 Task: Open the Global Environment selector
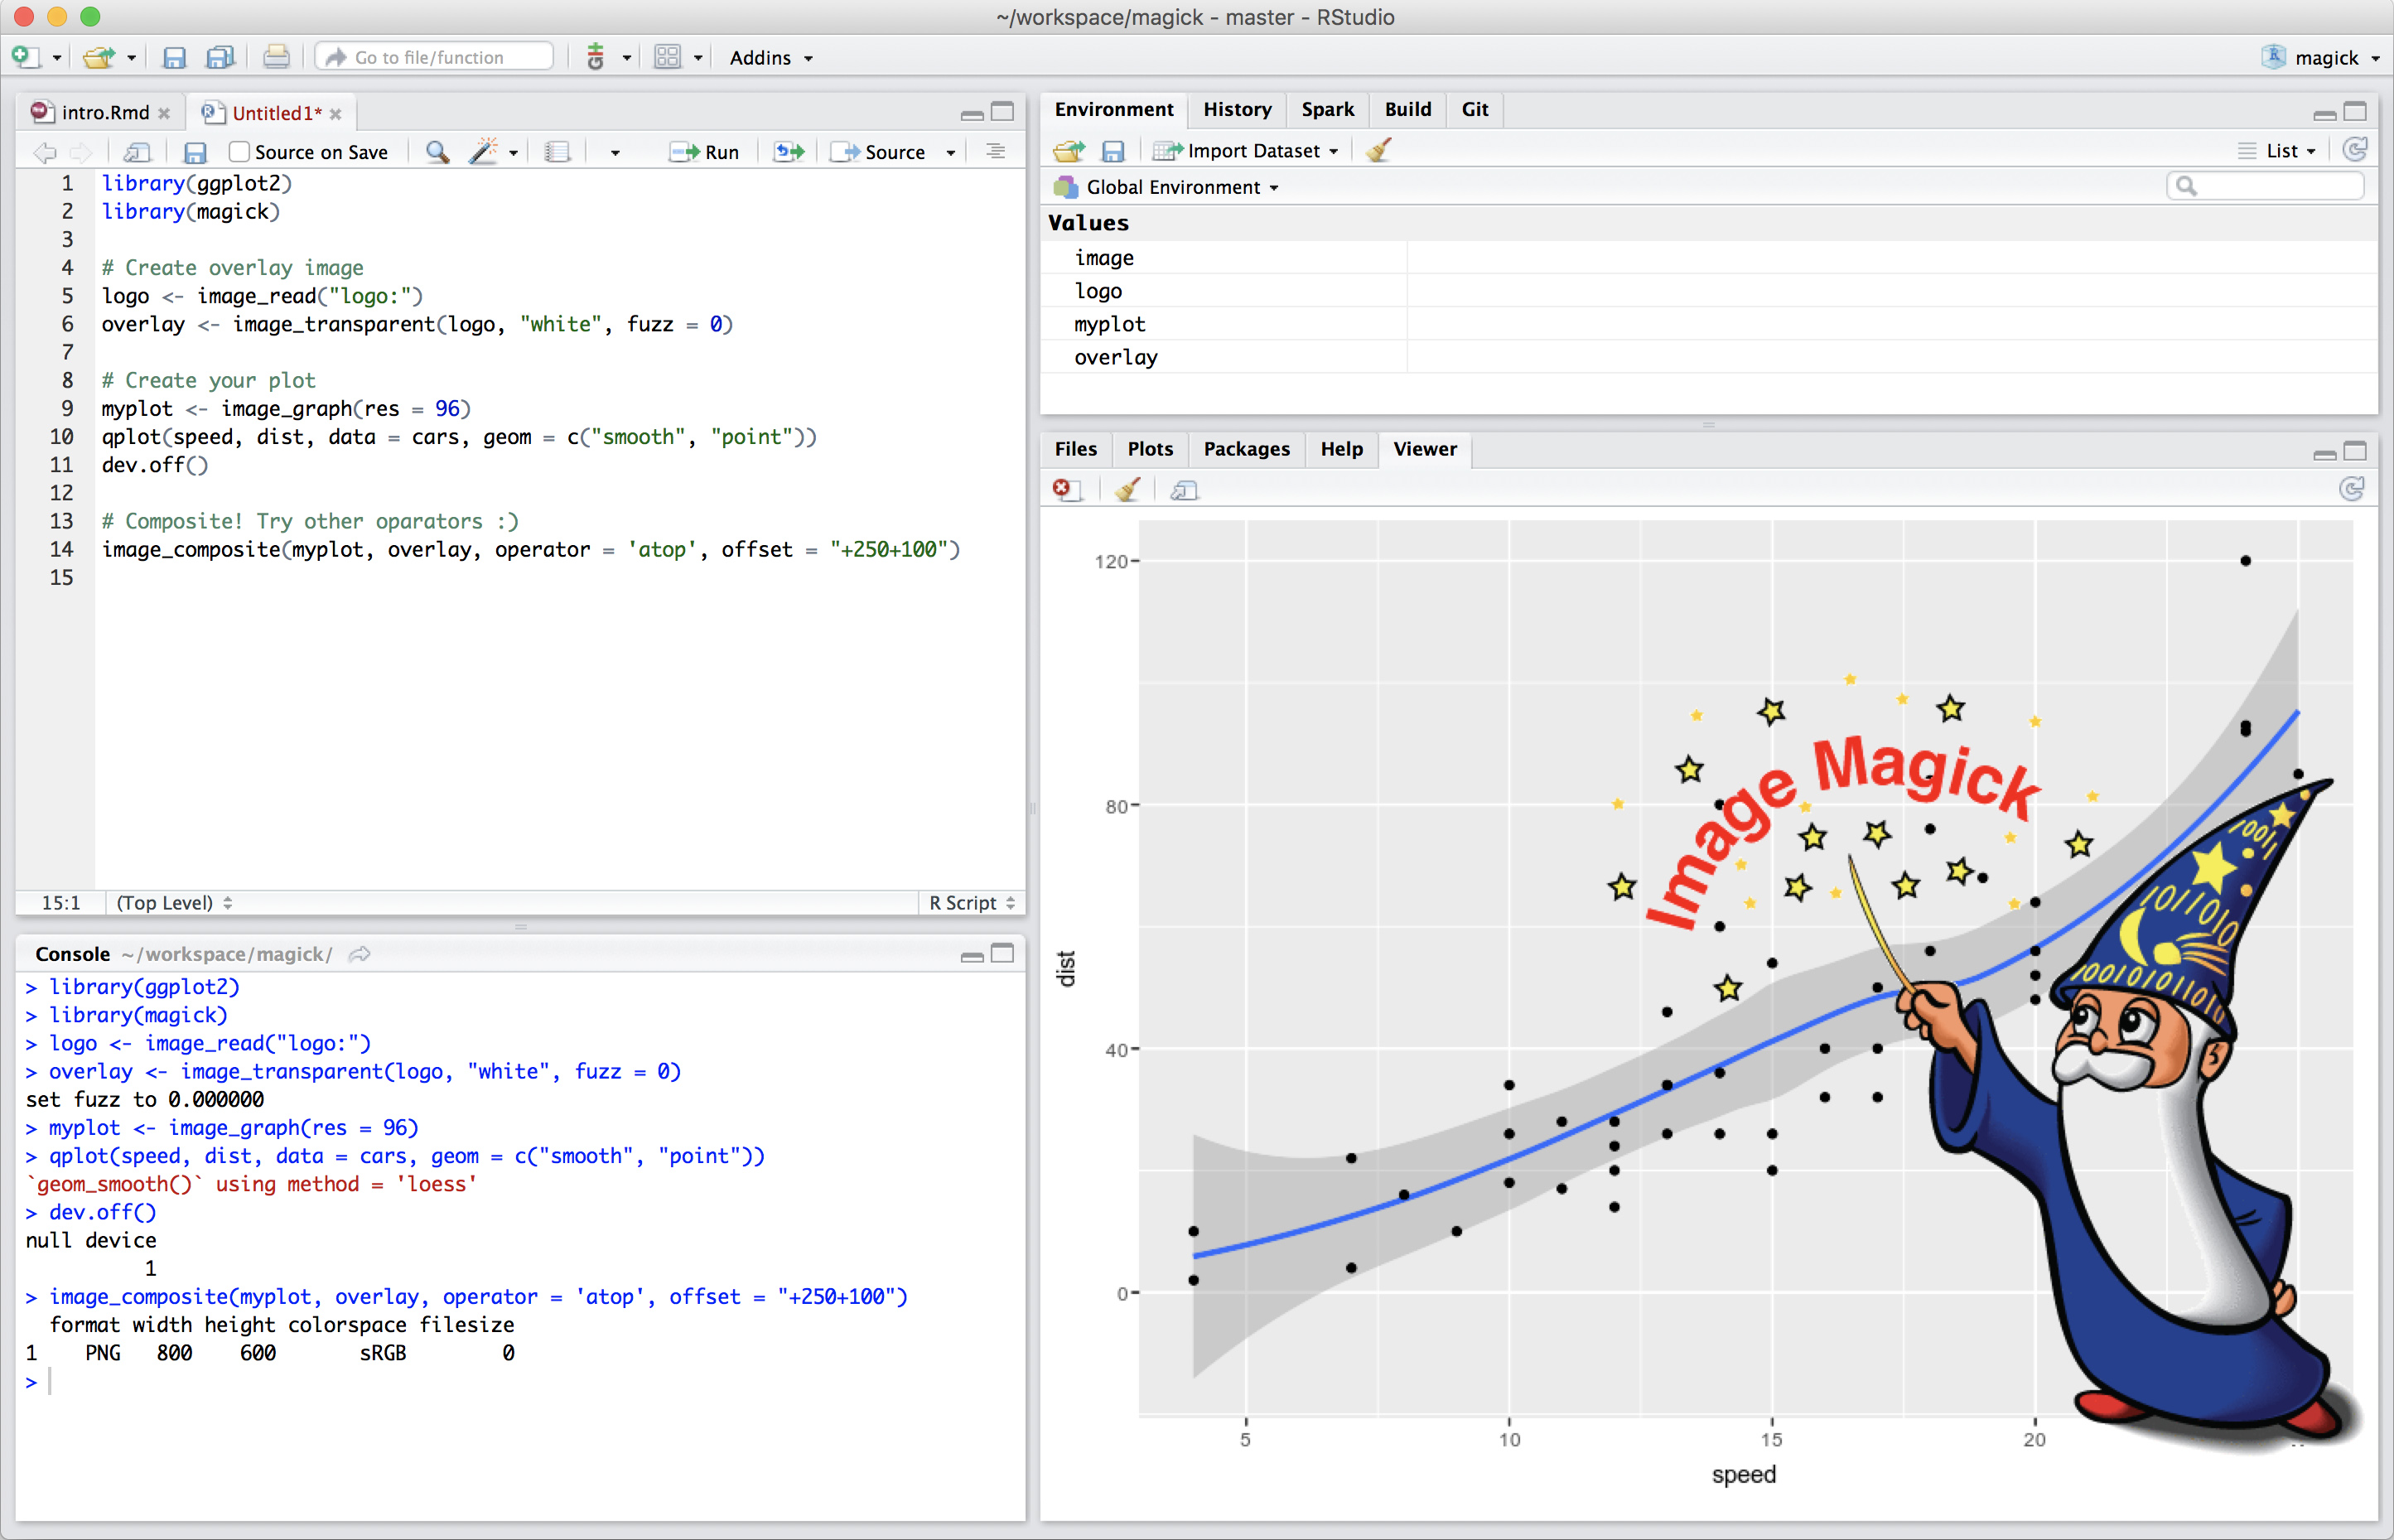(1166, 187)
